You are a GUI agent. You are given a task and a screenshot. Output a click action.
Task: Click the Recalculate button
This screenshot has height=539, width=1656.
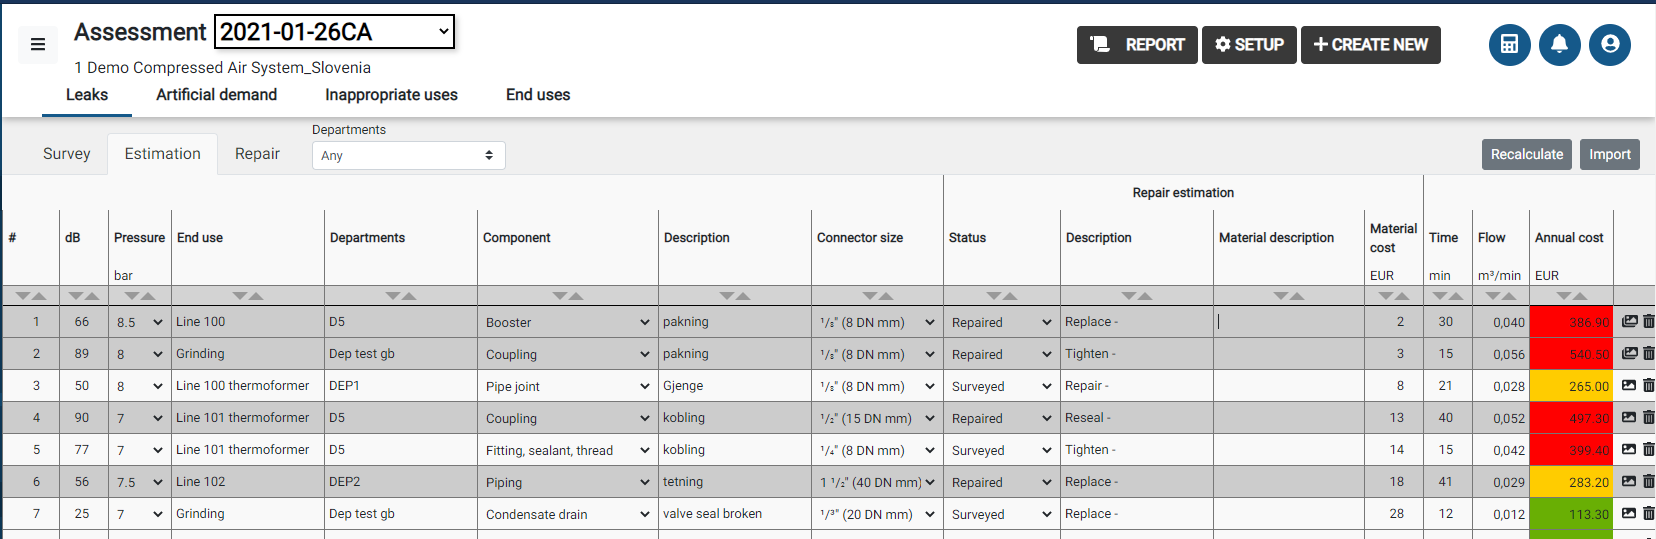coord(1526,155)
